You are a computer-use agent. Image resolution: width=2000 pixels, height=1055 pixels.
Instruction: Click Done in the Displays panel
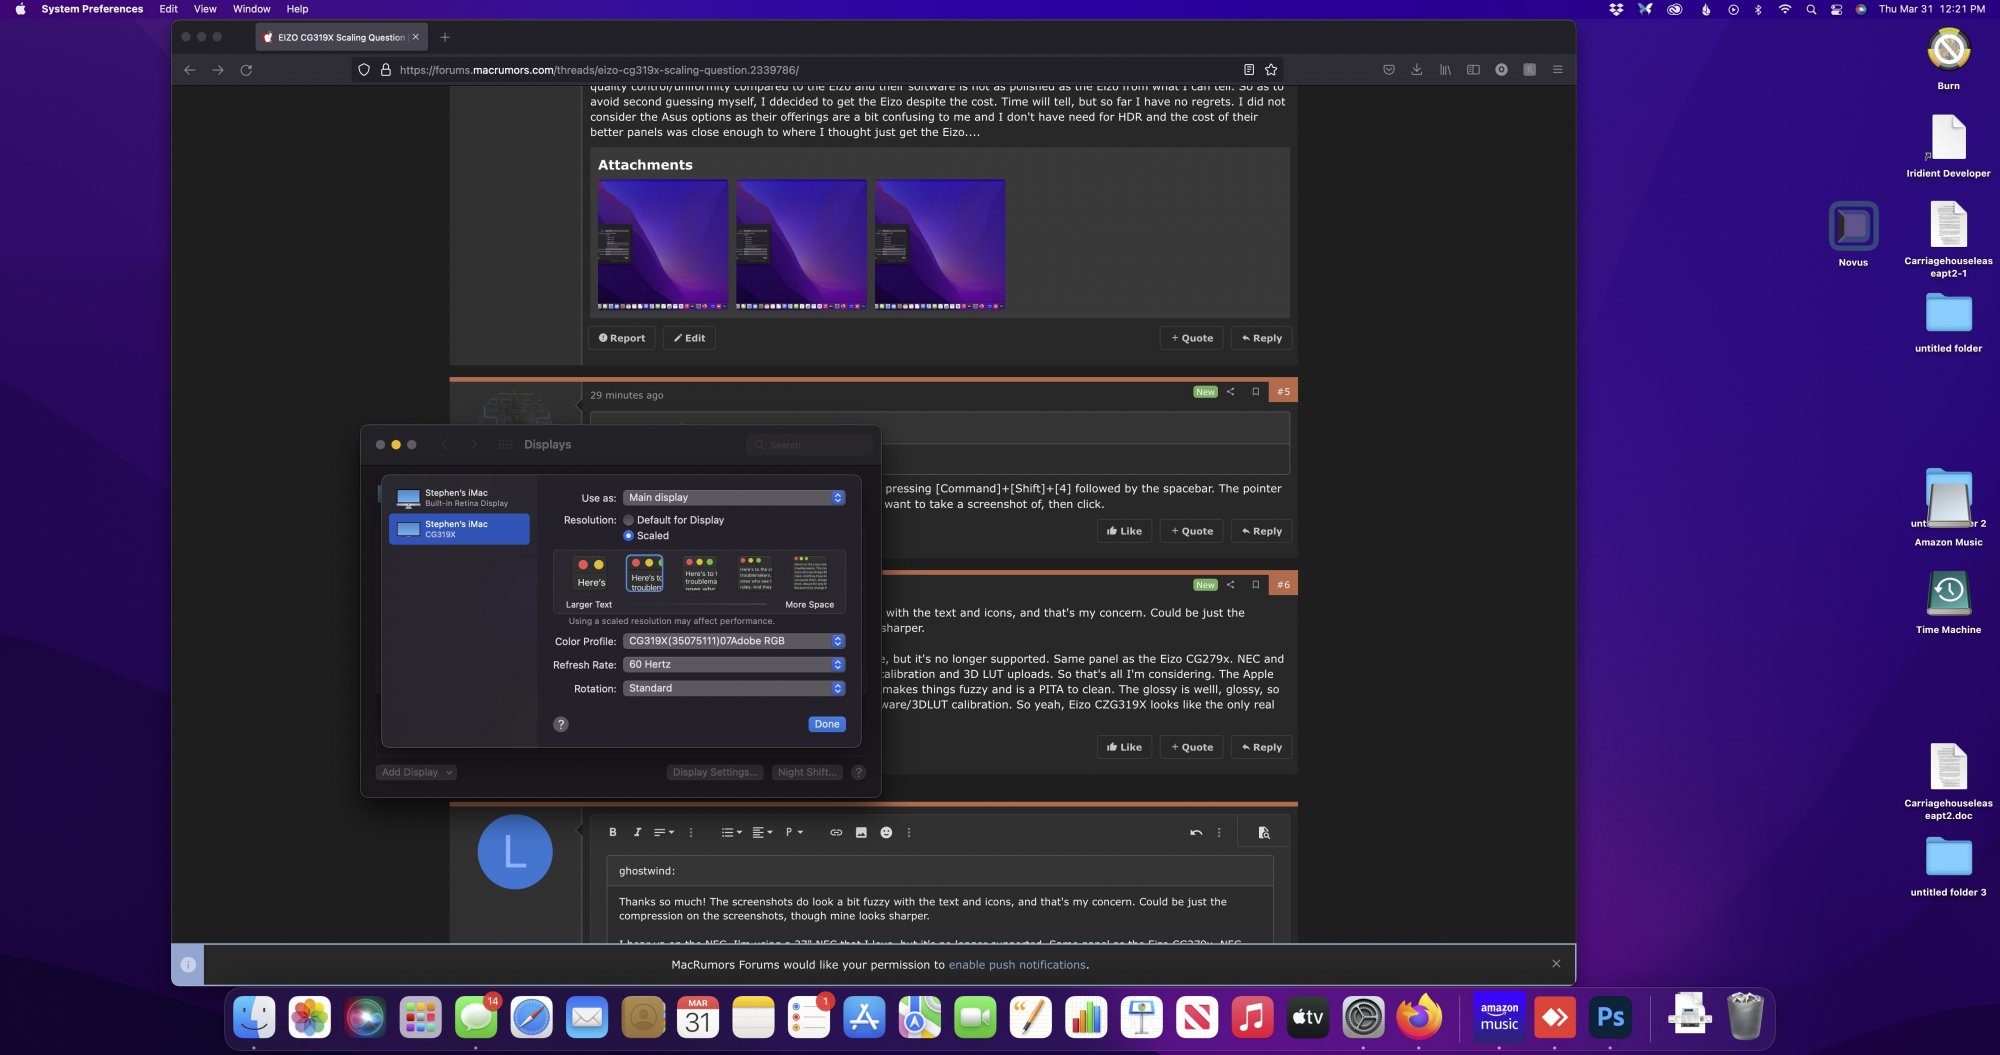click(827, 724)
